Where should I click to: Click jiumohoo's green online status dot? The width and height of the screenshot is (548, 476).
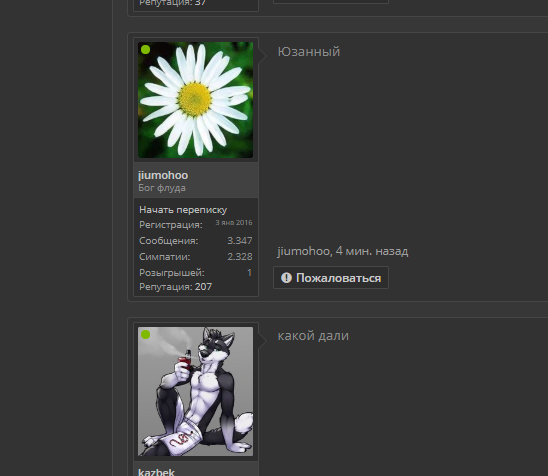tap(145, 50)
